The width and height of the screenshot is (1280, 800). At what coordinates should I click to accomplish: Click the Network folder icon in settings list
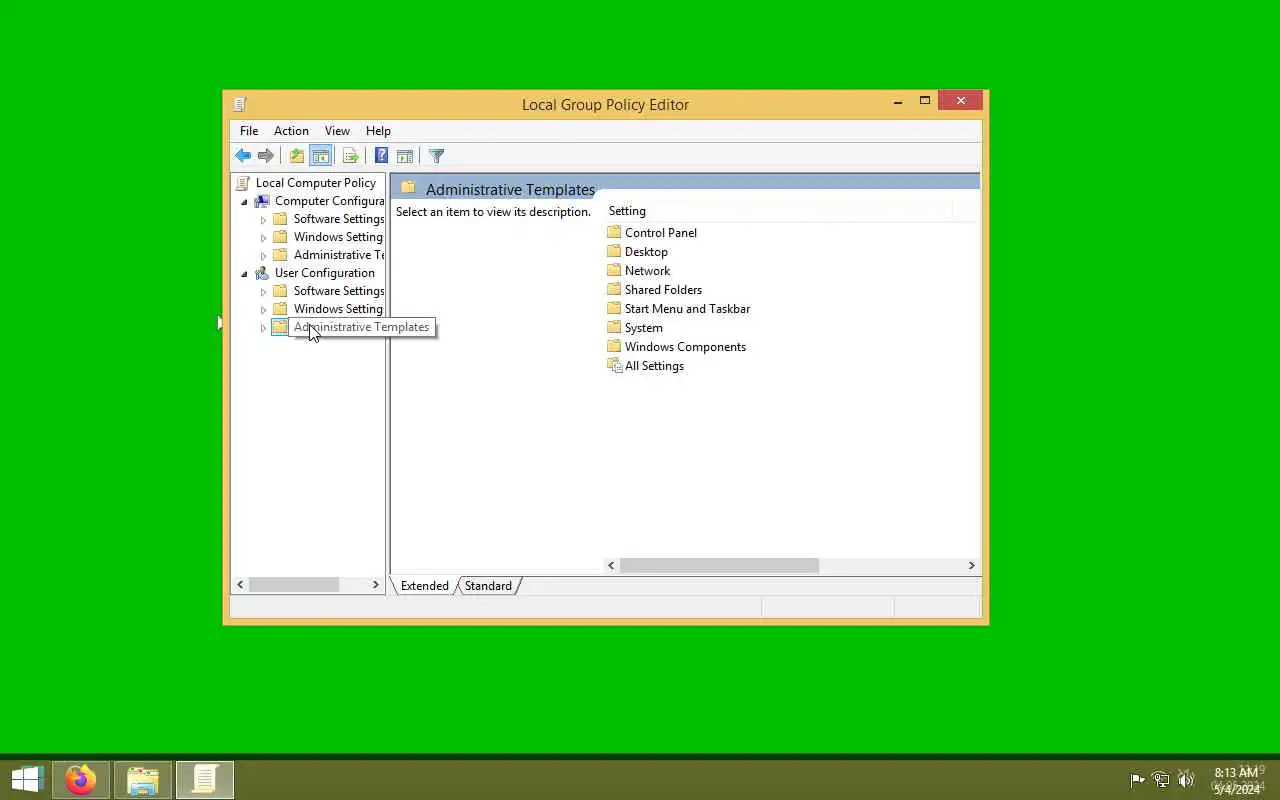(614, 270)
